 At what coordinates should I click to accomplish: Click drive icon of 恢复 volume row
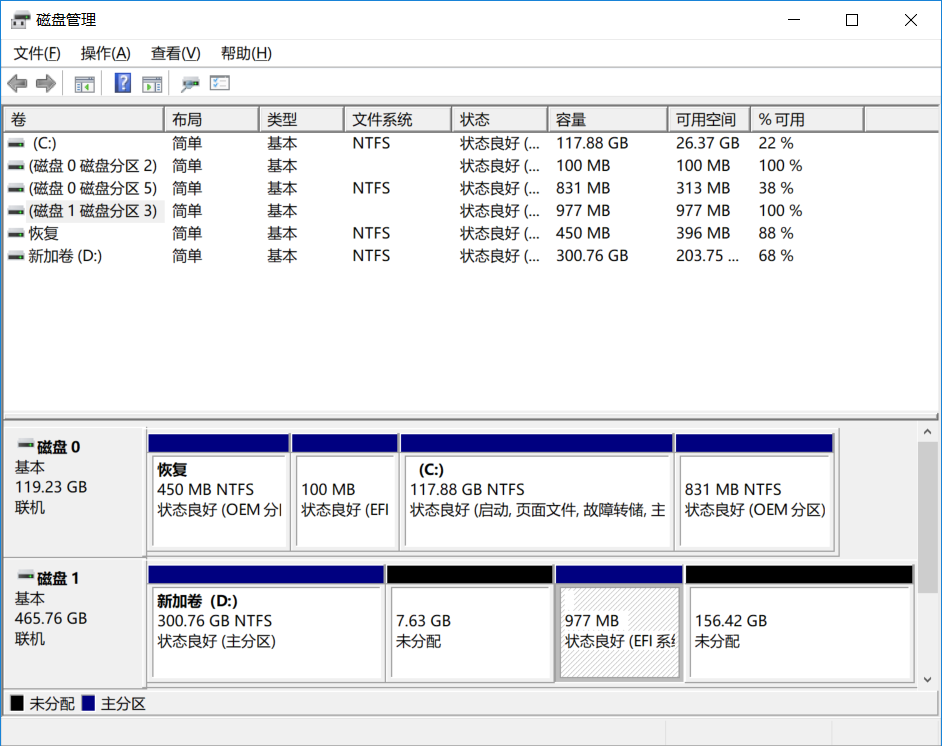(x=16, y=234)
